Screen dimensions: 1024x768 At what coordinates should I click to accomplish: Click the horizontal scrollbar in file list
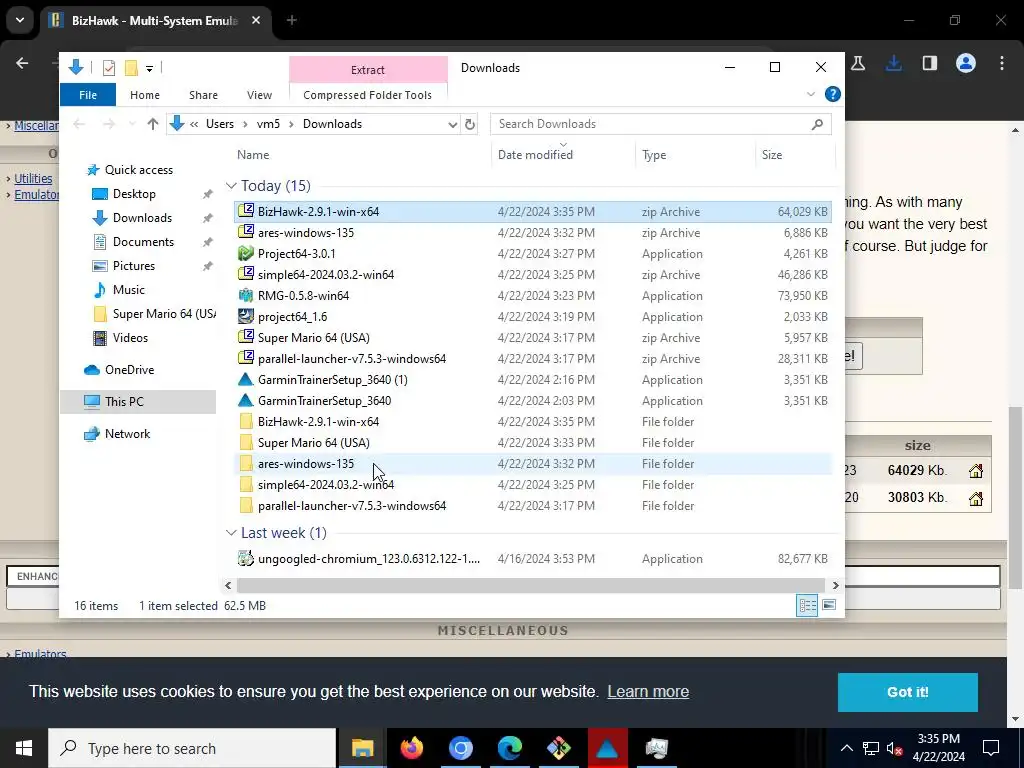[x=532, y=585]
